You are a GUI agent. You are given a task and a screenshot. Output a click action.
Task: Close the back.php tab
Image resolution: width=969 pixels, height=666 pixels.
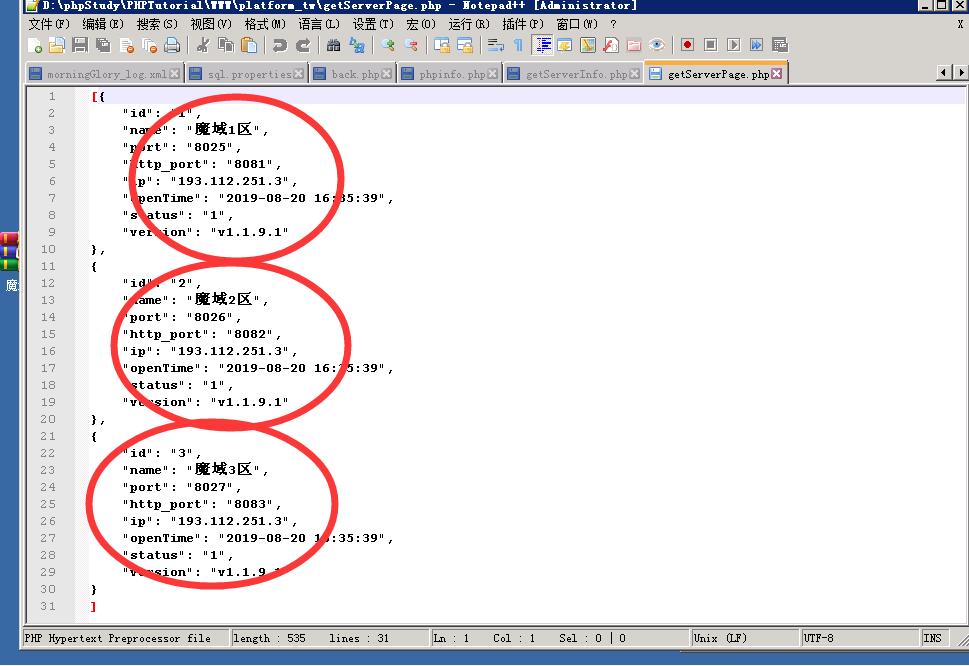(386, 74)
